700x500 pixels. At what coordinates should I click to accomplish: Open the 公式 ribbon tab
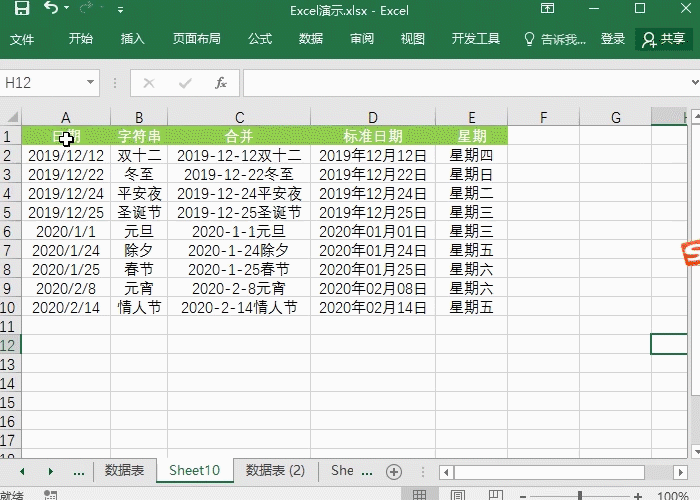260,39
